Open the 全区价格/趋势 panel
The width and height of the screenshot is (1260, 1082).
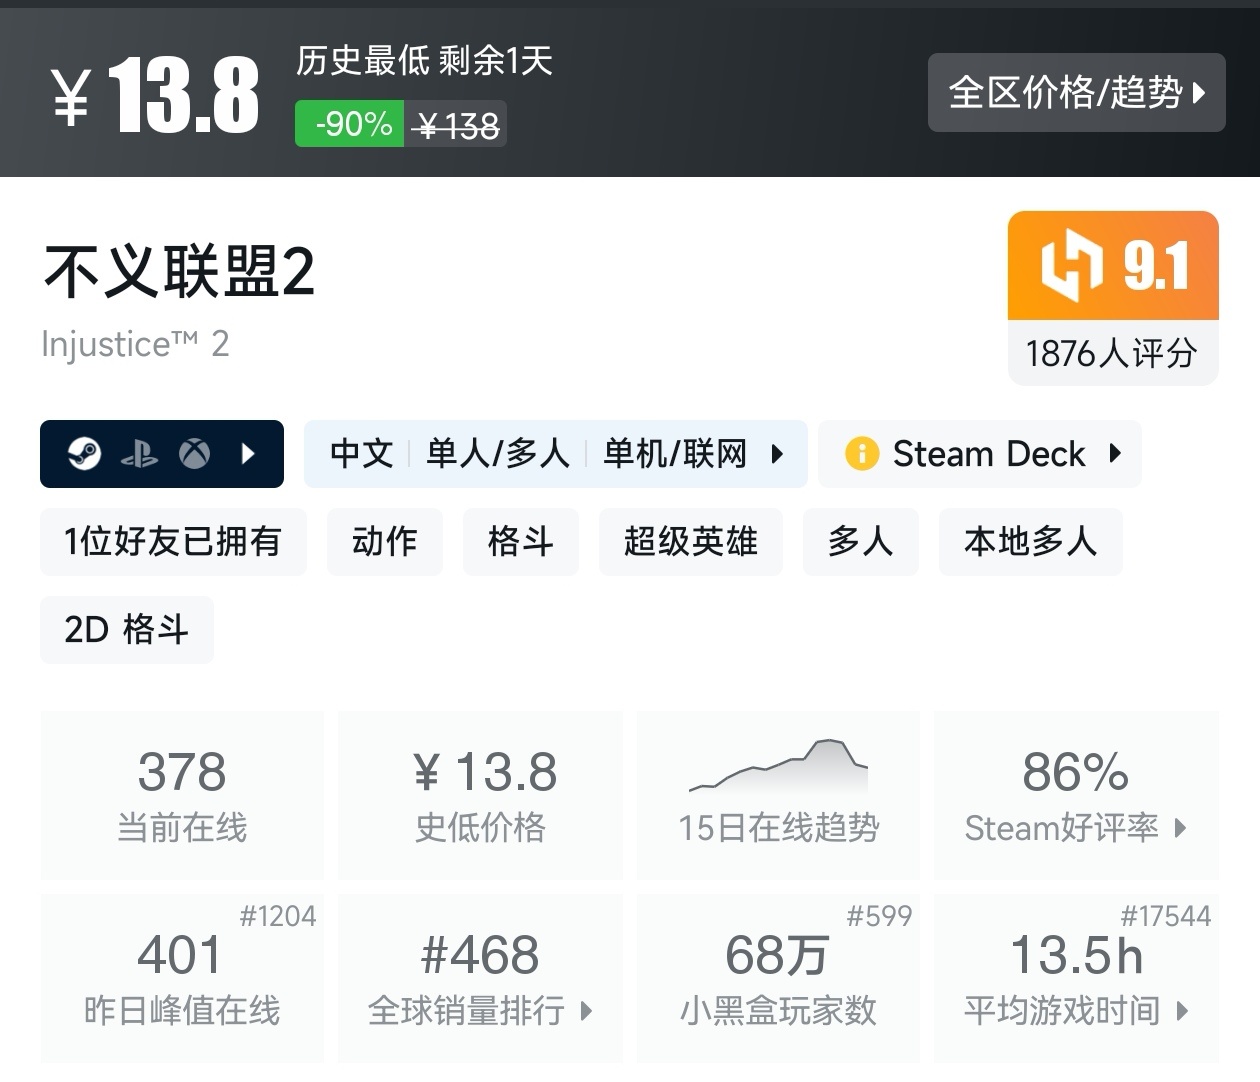click(1076, 92)
